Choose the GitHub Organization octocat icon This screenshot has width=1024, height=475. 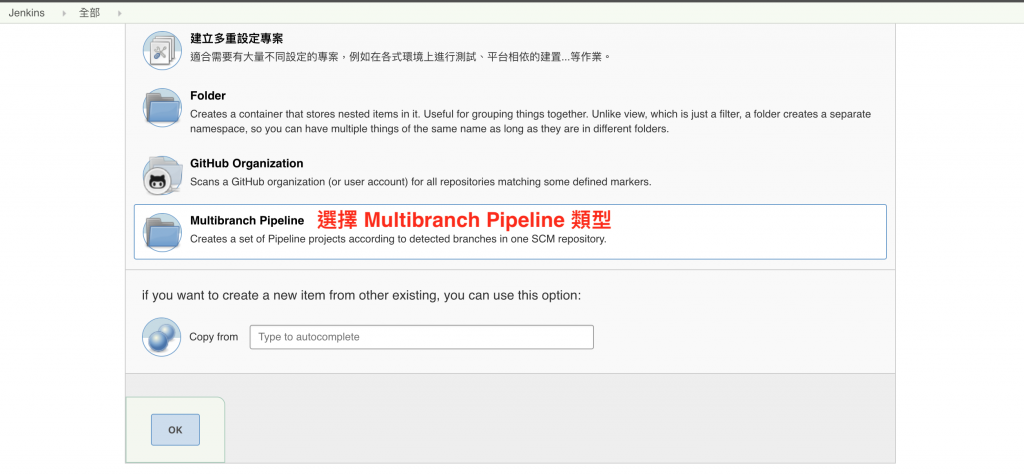coord(162,175)
